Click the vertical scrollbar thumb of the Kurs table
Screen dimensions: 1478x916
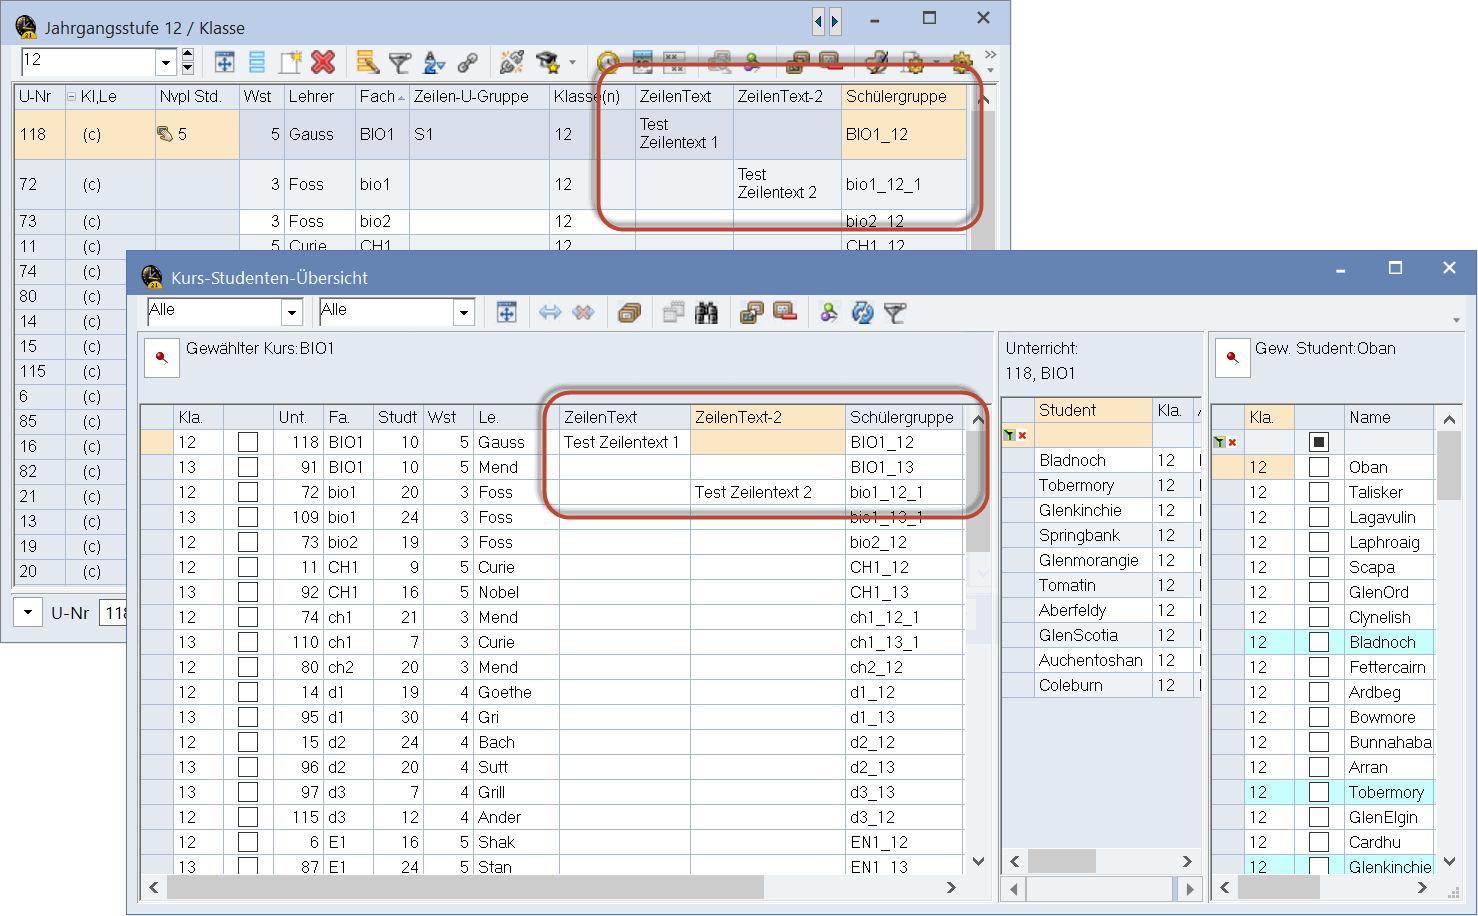pos(977,492)
